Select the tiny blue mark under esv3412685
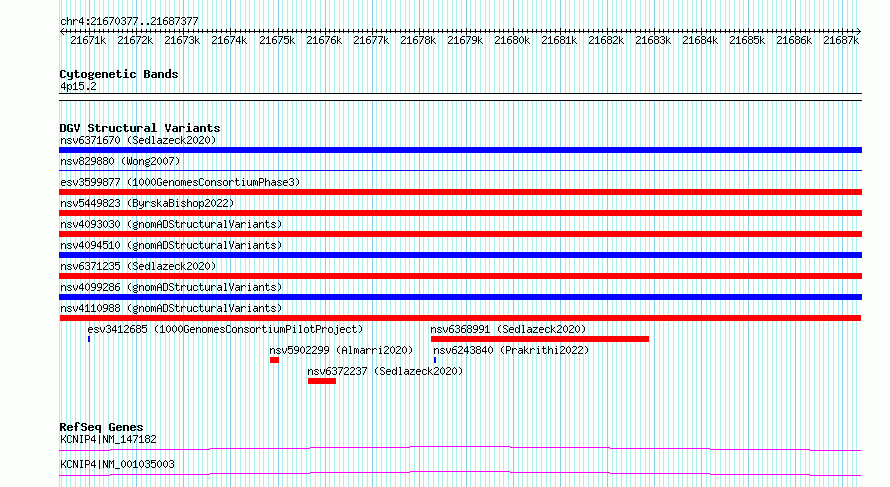This screenshot has height=487, width=890. (89, 339)
